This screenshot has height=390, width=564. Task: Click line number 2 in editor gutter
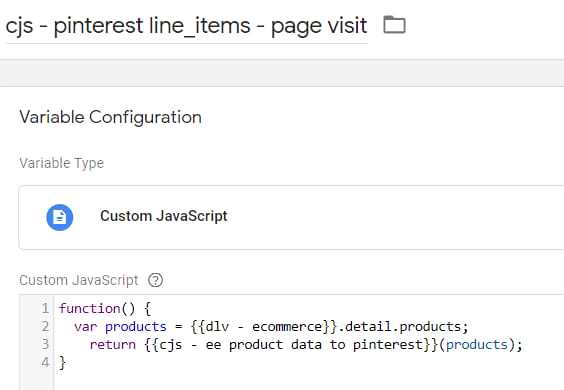click(45, 326)
